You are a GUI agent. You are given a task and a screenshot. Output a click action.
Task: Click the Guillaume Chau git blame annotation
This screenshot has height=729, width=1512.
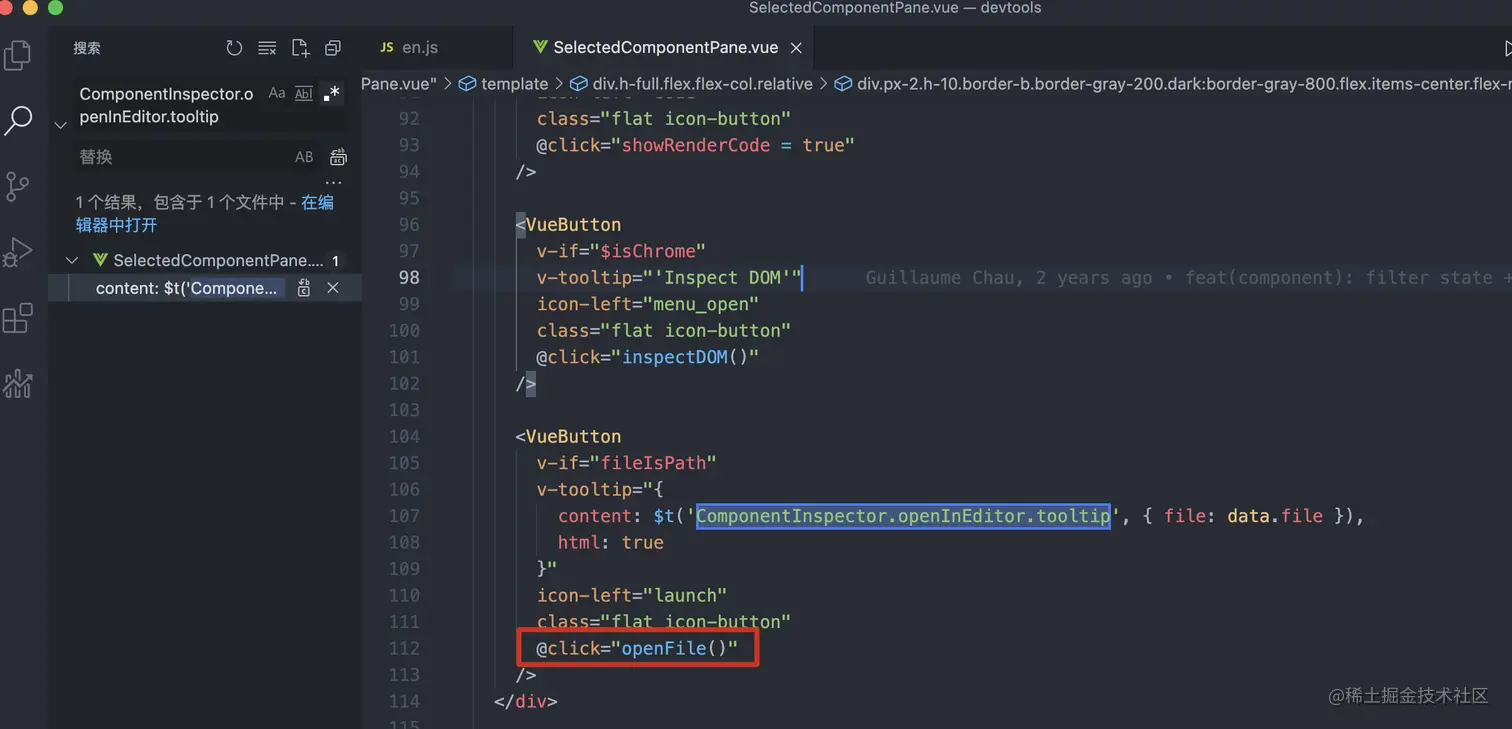coord(1189,277)
